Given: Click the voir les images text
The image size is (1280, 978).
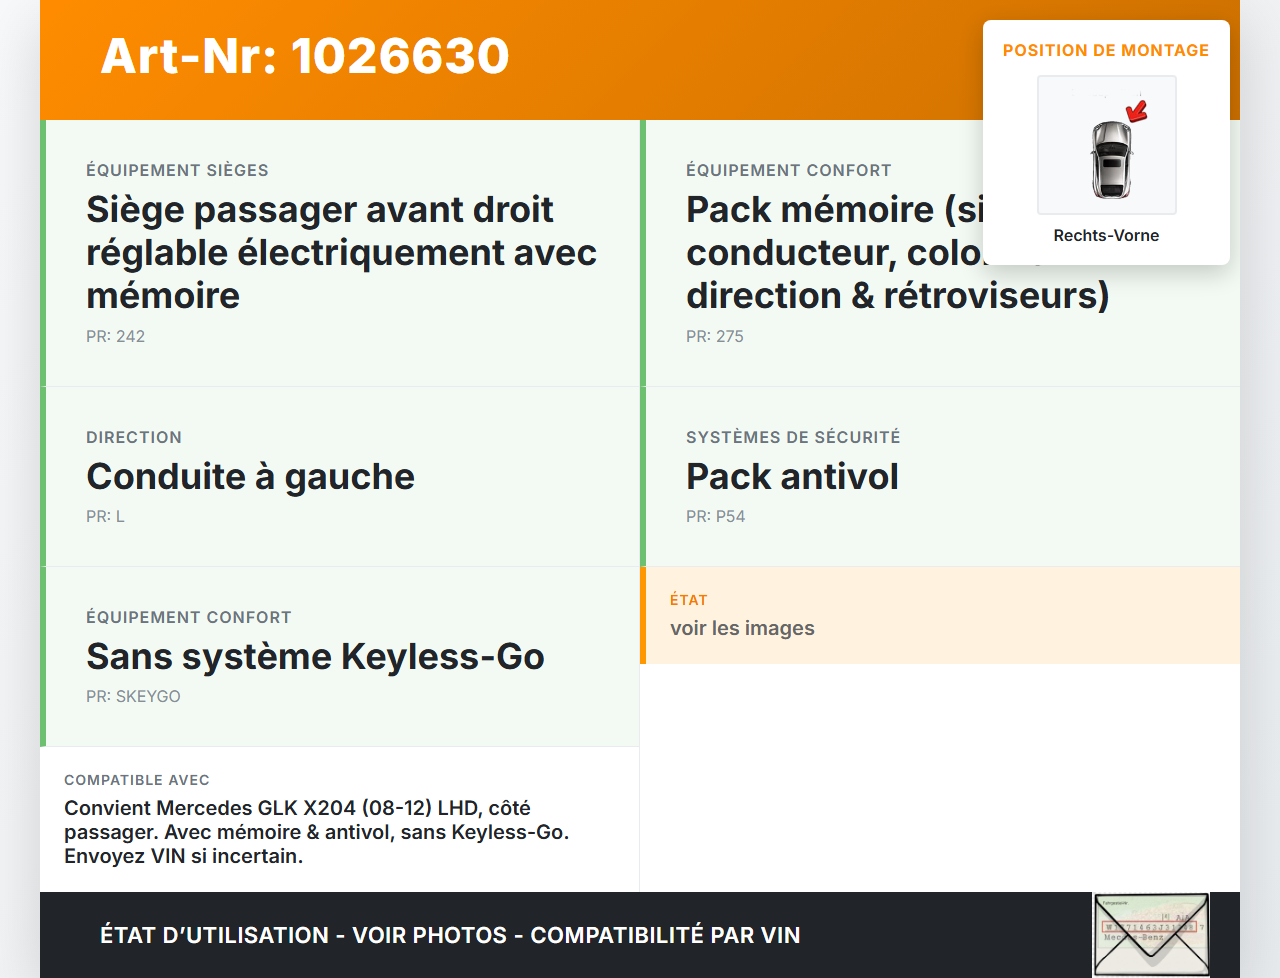Looking at the screenshot, I should (x=742, y=628).
